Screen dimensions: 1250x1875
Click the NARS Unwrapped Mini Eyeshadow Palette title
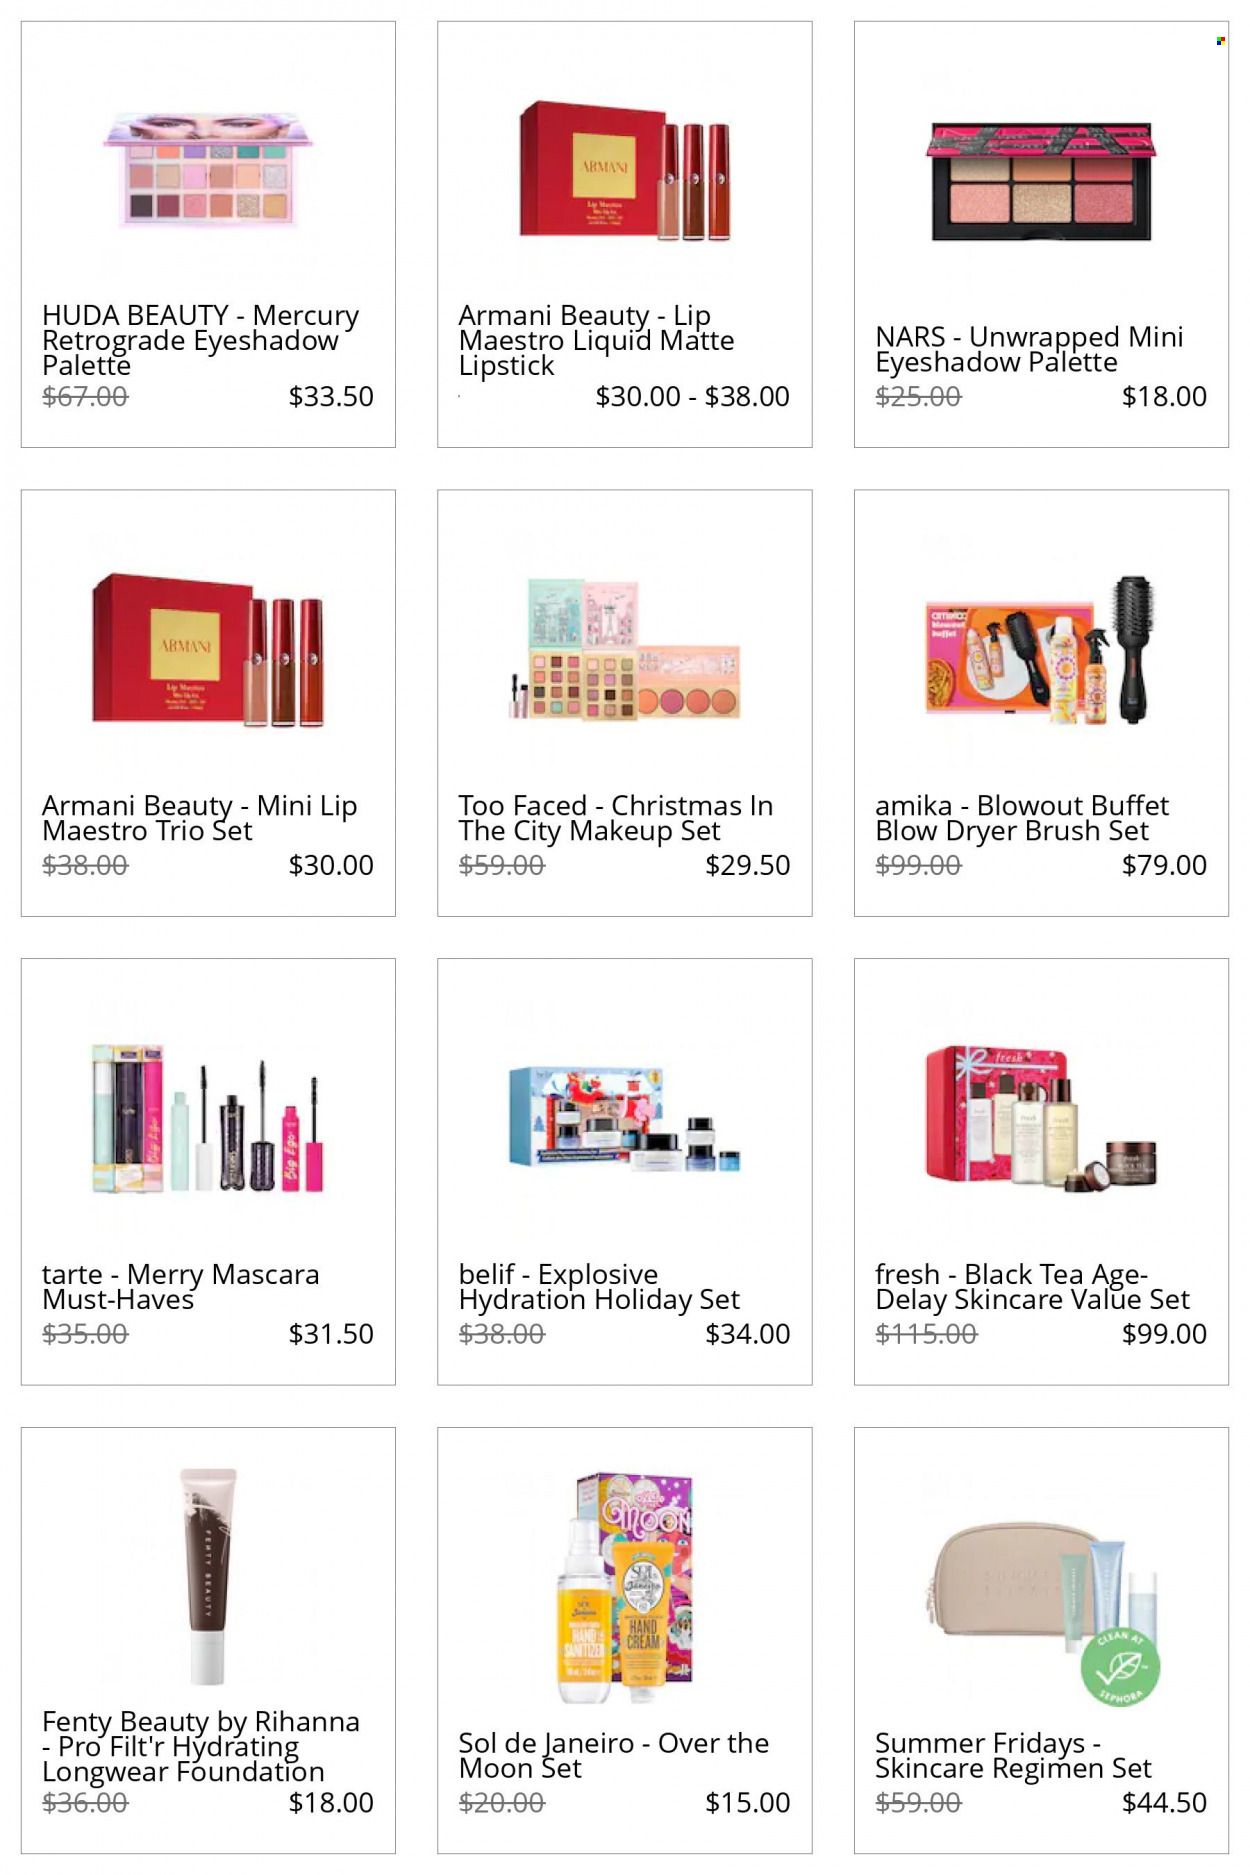(1029, 349)
